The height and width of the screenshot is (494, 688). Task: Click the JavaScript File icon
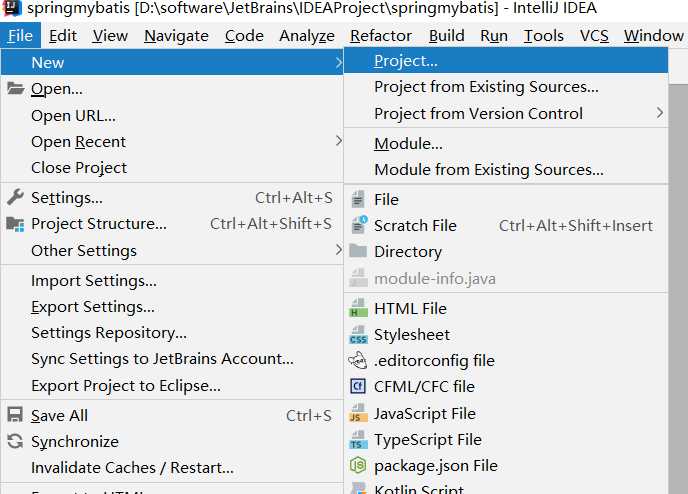358,413
